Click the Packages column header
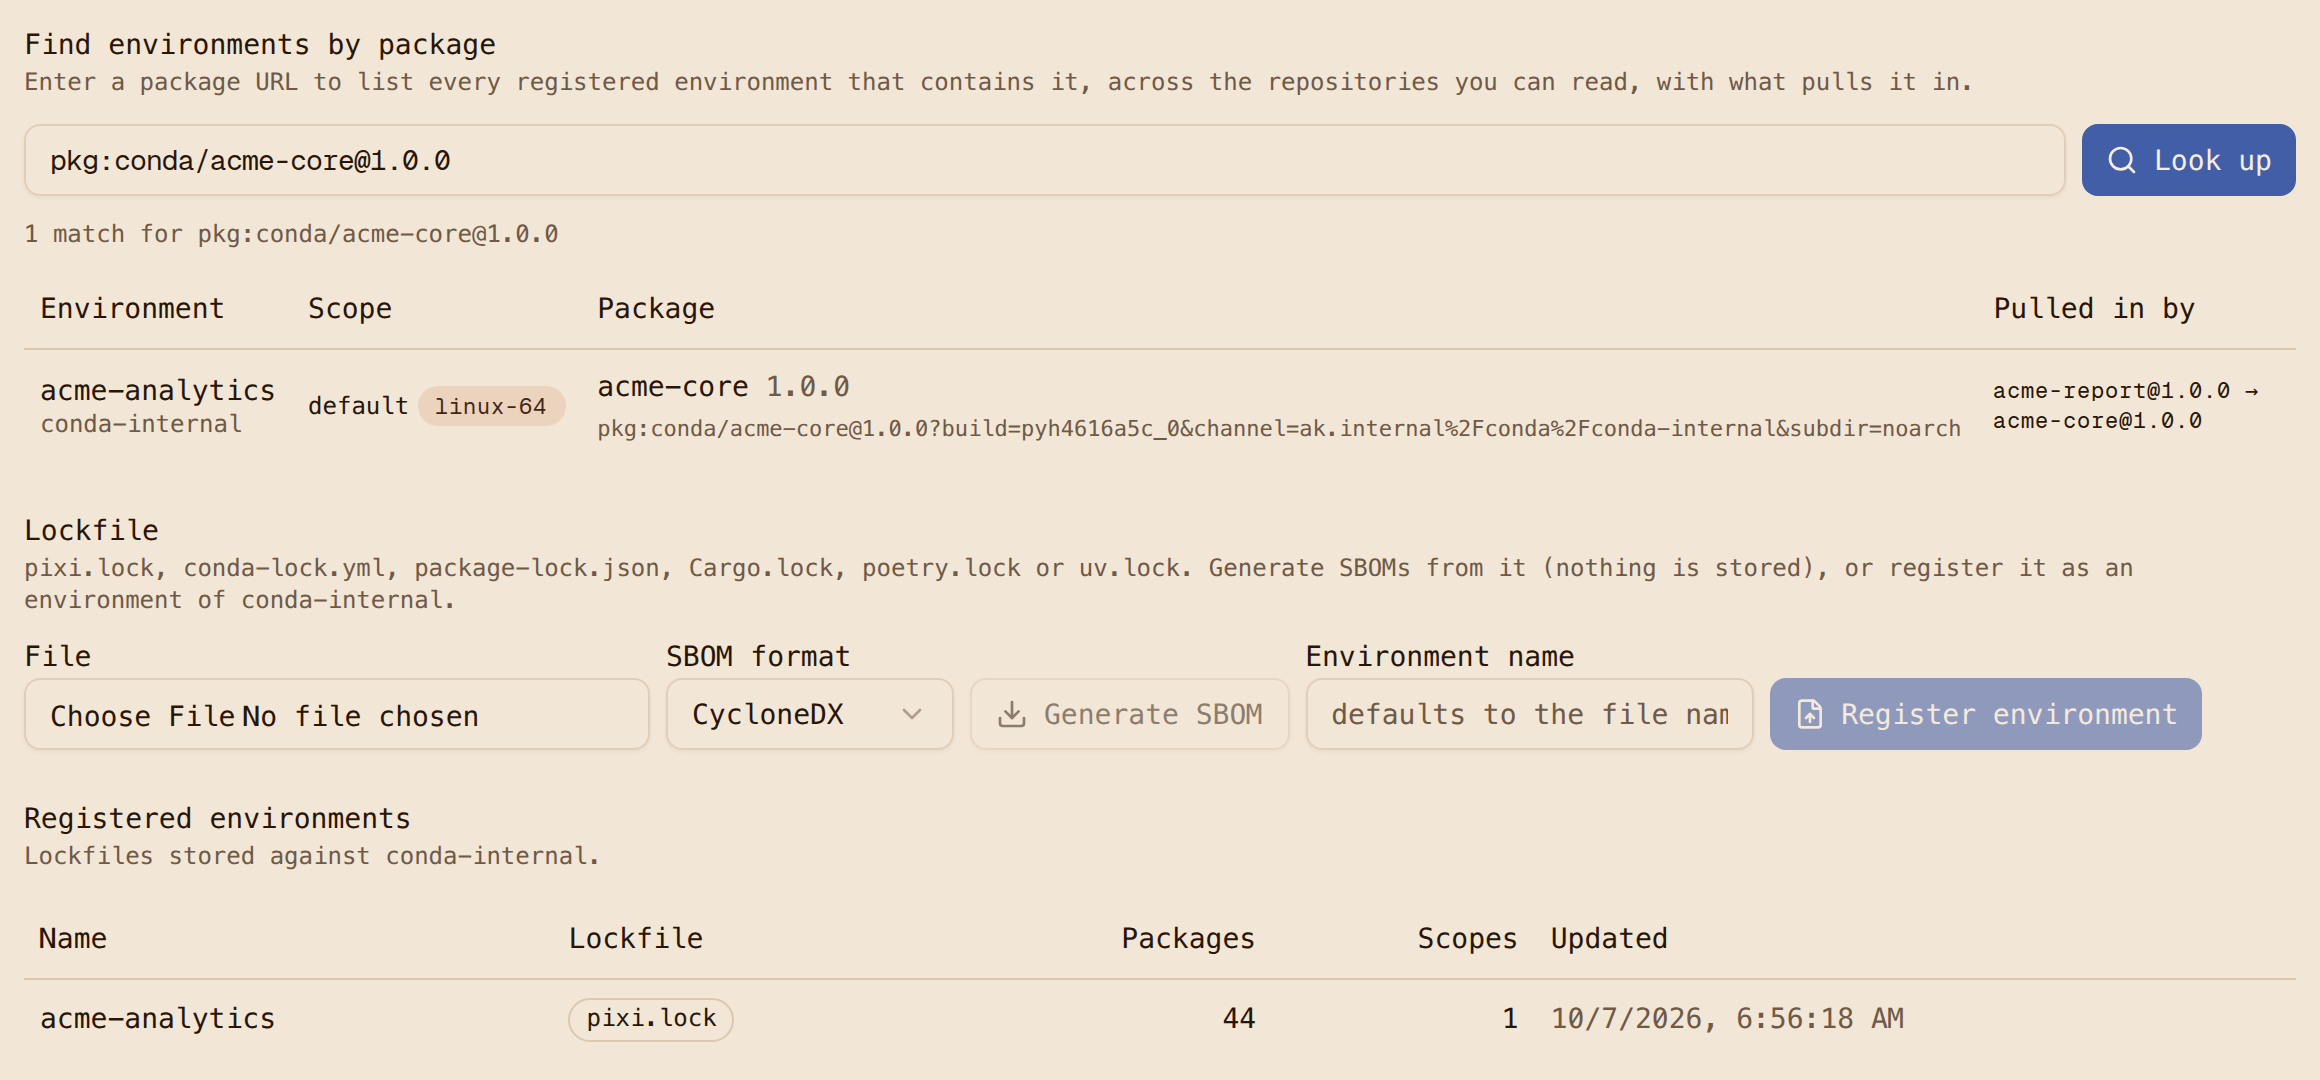The width and height of the screenshot is (2320, 1080). click(x=1187, y=939)
